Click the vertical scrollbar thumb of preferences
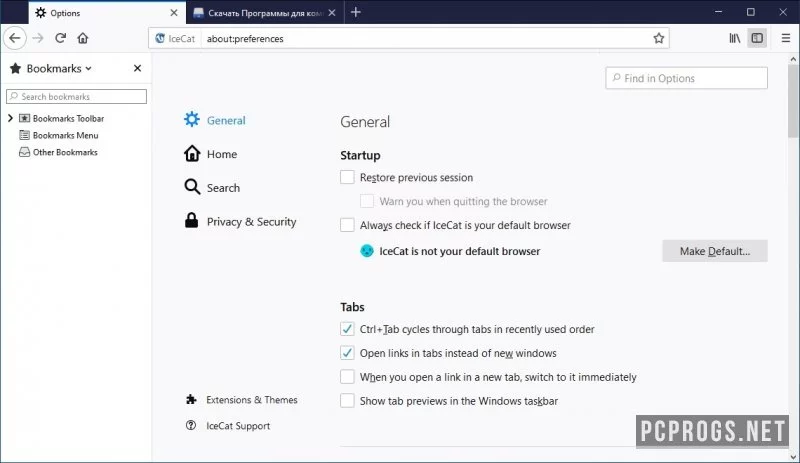 792,101
